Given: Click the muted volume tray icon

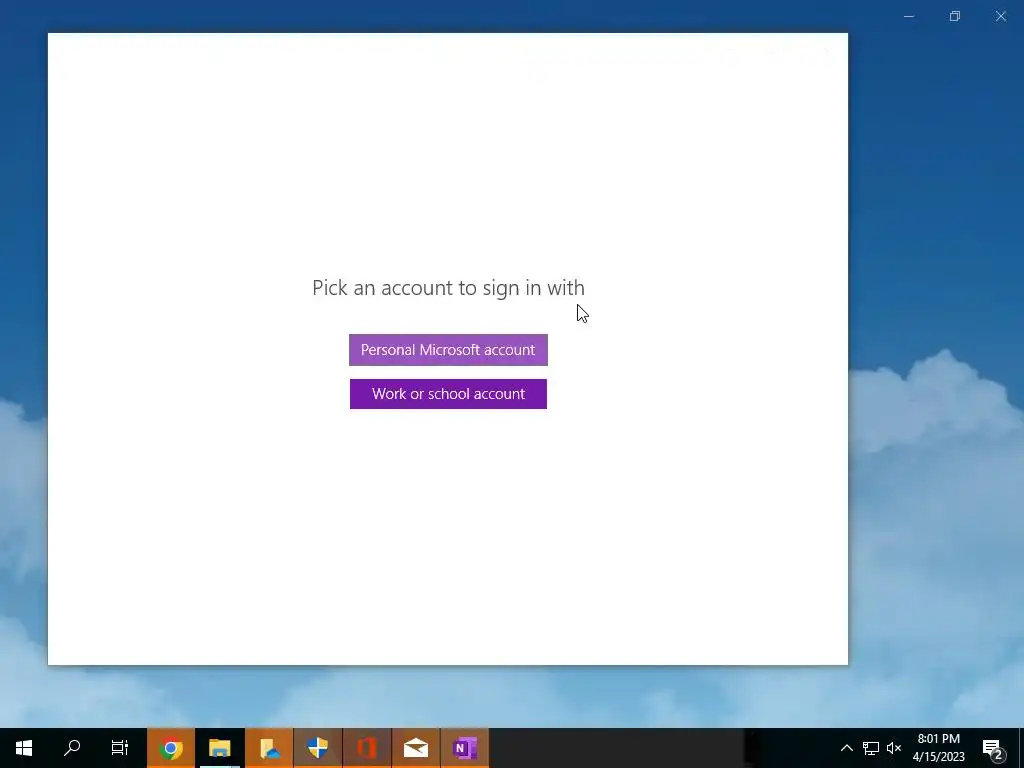Looking at the screenshot, I should point(894,748).
